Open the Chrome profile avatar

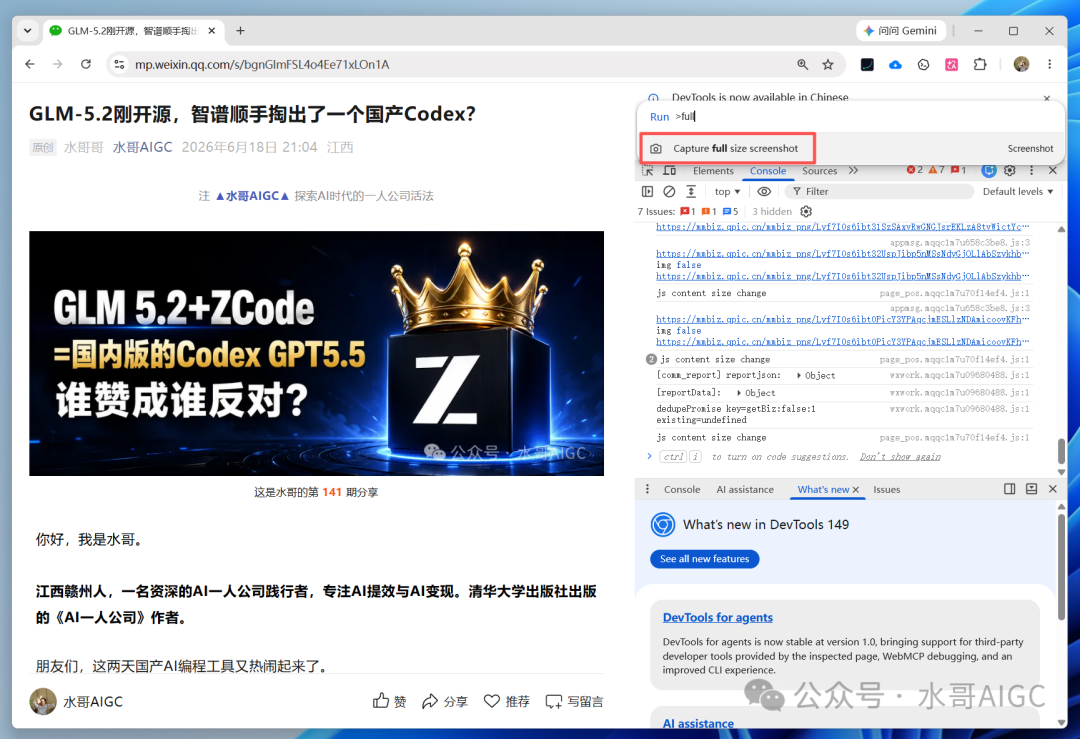(x=1021, y=64)
